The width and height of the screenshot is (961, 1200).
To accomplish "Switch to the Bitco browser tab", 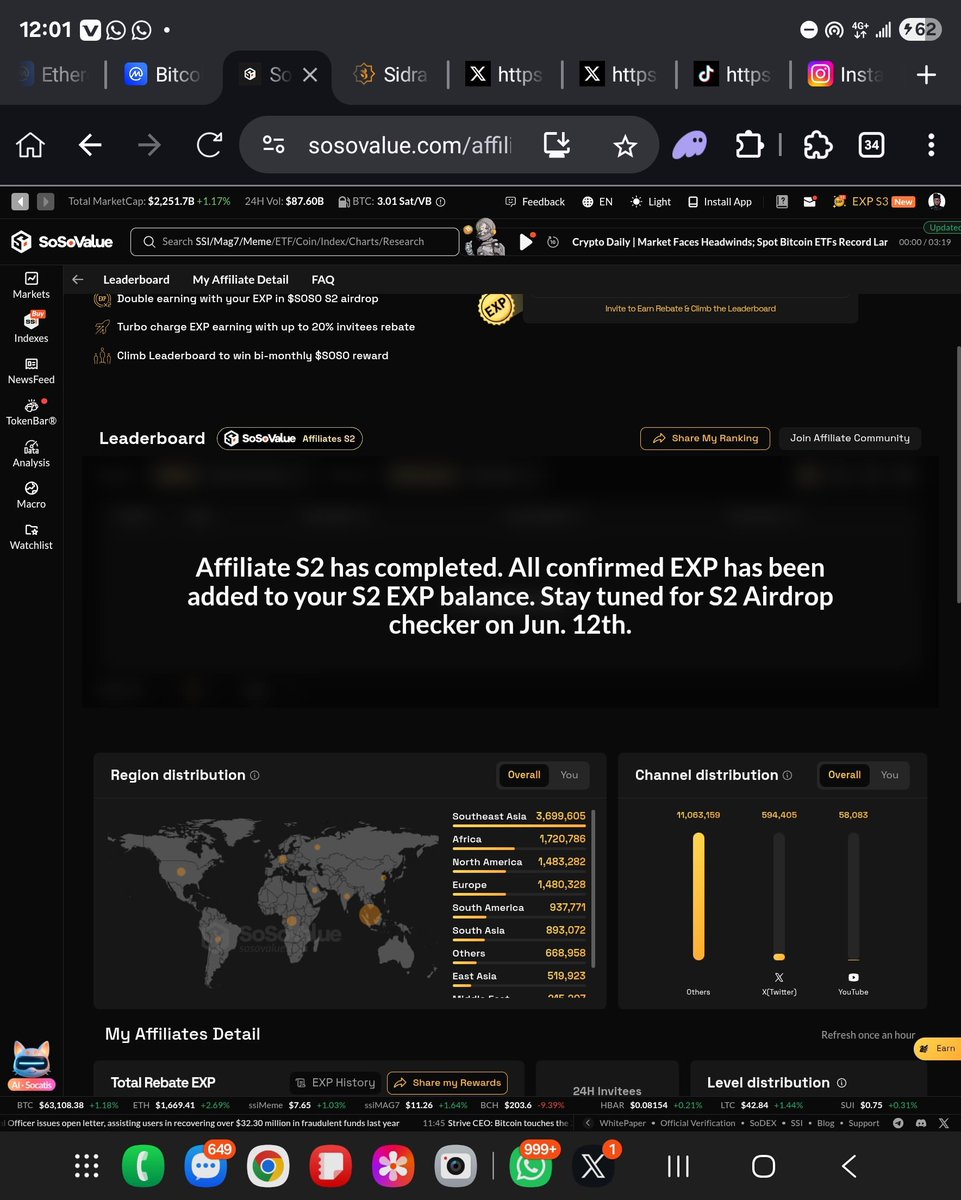I will coord(162,75).
